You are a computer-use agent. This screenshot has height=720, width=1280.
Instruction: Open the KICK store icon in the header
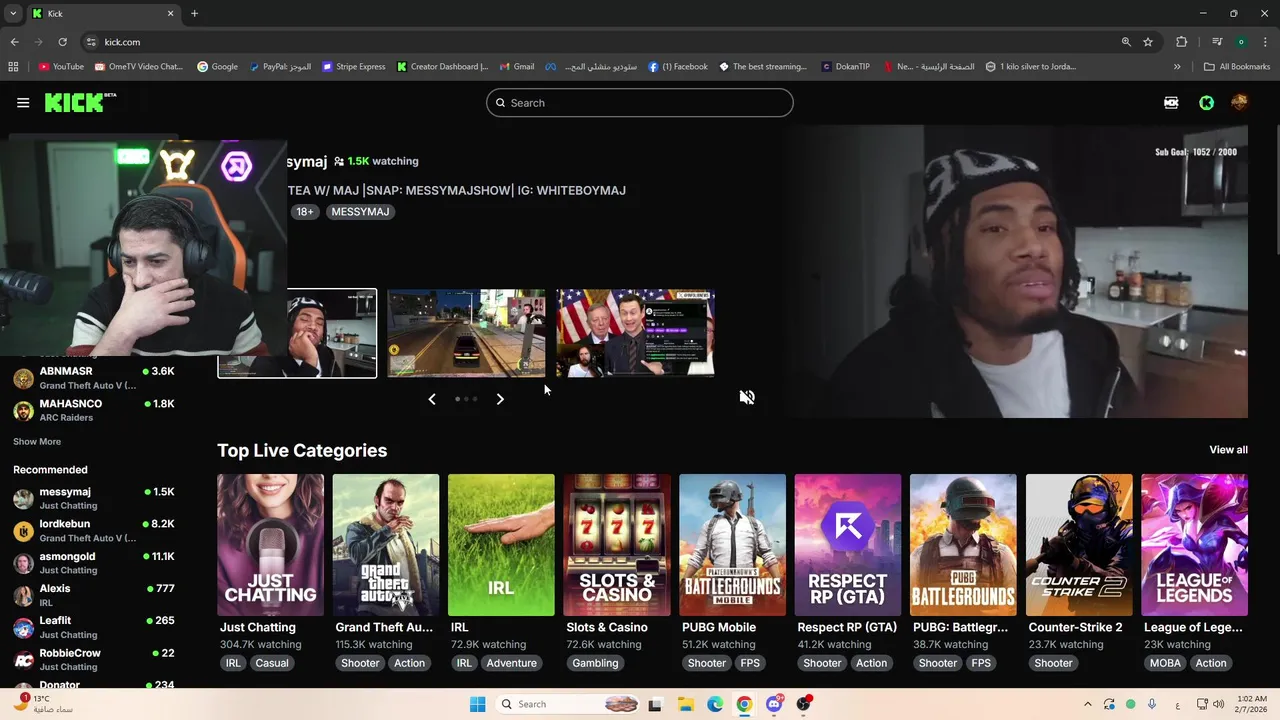(x=1171, y=103)
